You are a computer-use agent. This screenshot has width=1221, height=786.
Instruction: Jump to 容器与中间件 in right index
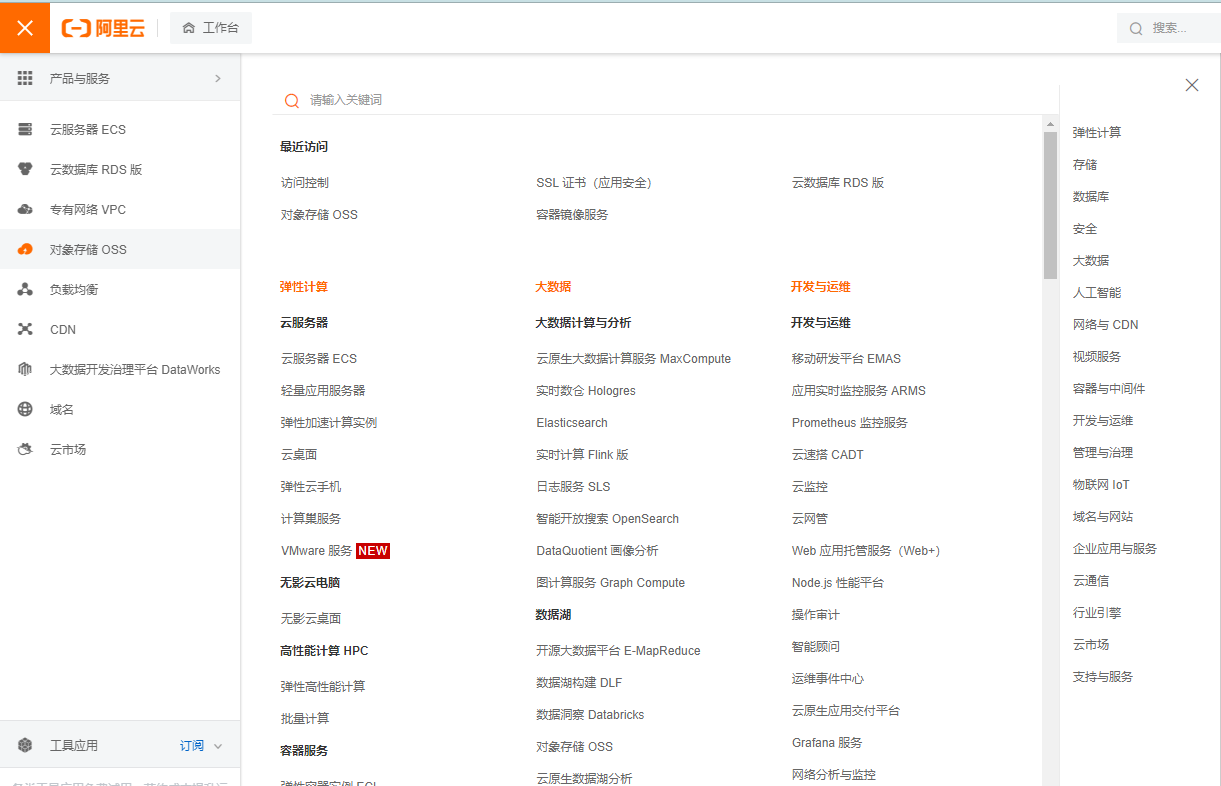(1109, 388)
